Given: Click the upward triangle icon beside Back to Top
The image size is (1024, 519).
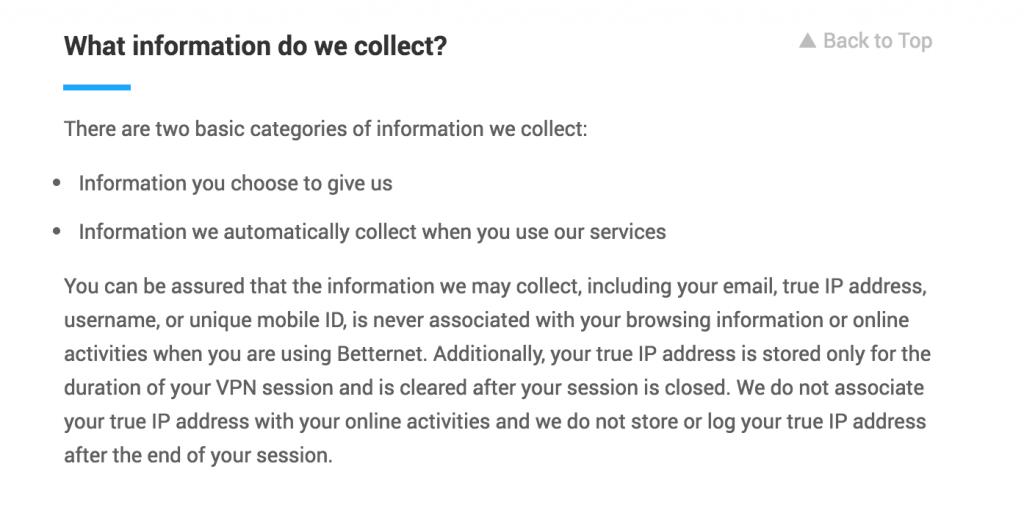Looking at the screenshot, I should point(807,40).
